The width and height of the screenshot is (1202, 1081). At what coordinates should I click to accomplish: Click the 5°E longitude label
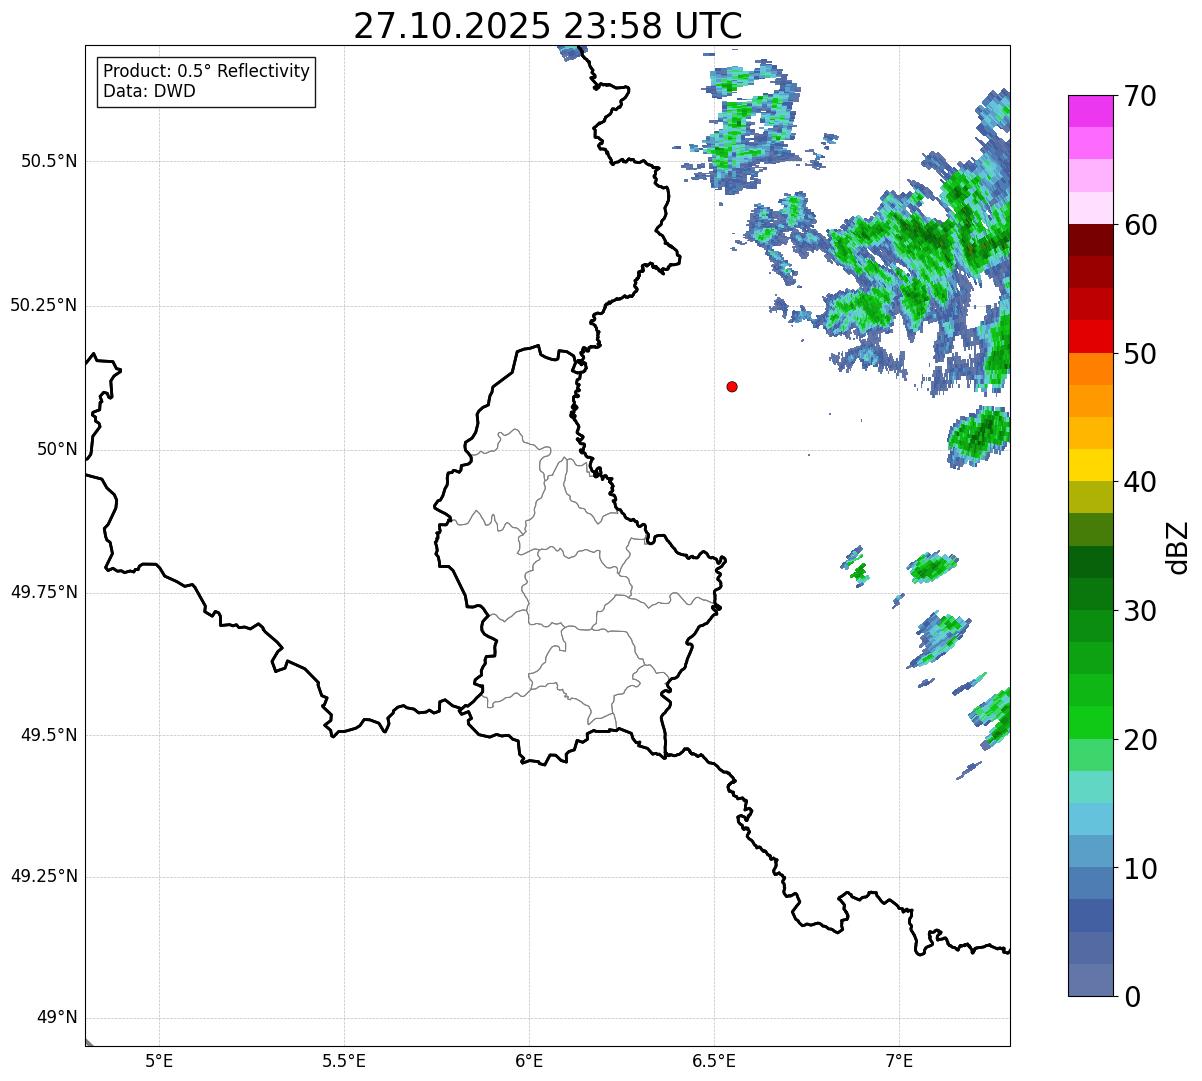tap(159, 1060)
